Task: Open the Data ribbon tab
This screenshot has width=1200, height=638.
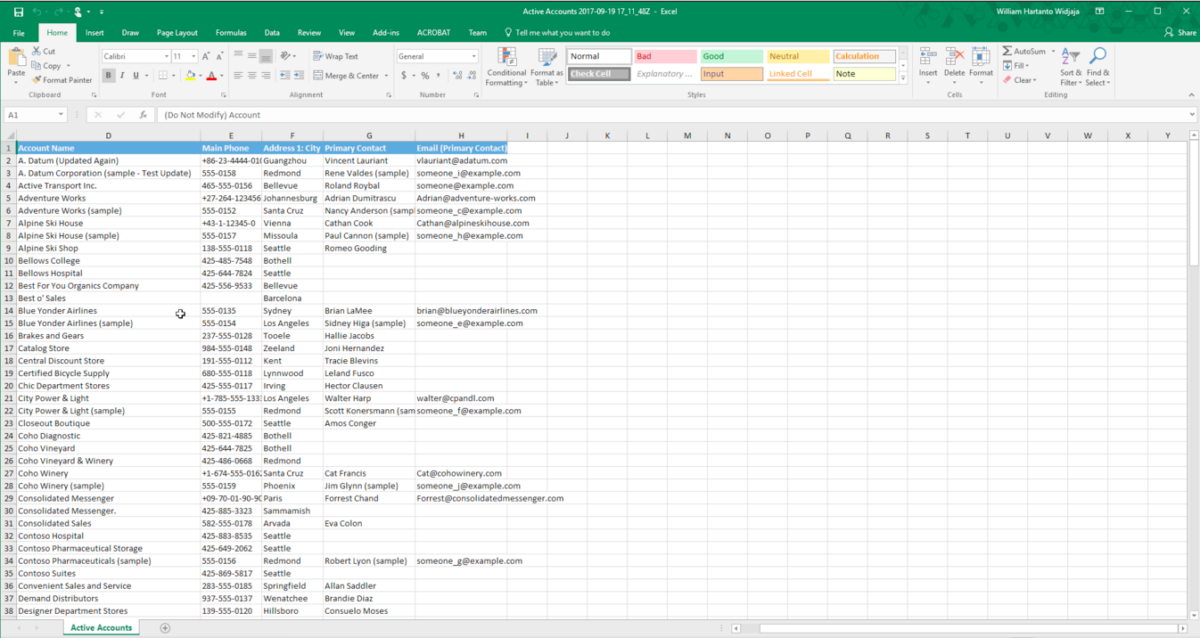Action: (272, 33)
